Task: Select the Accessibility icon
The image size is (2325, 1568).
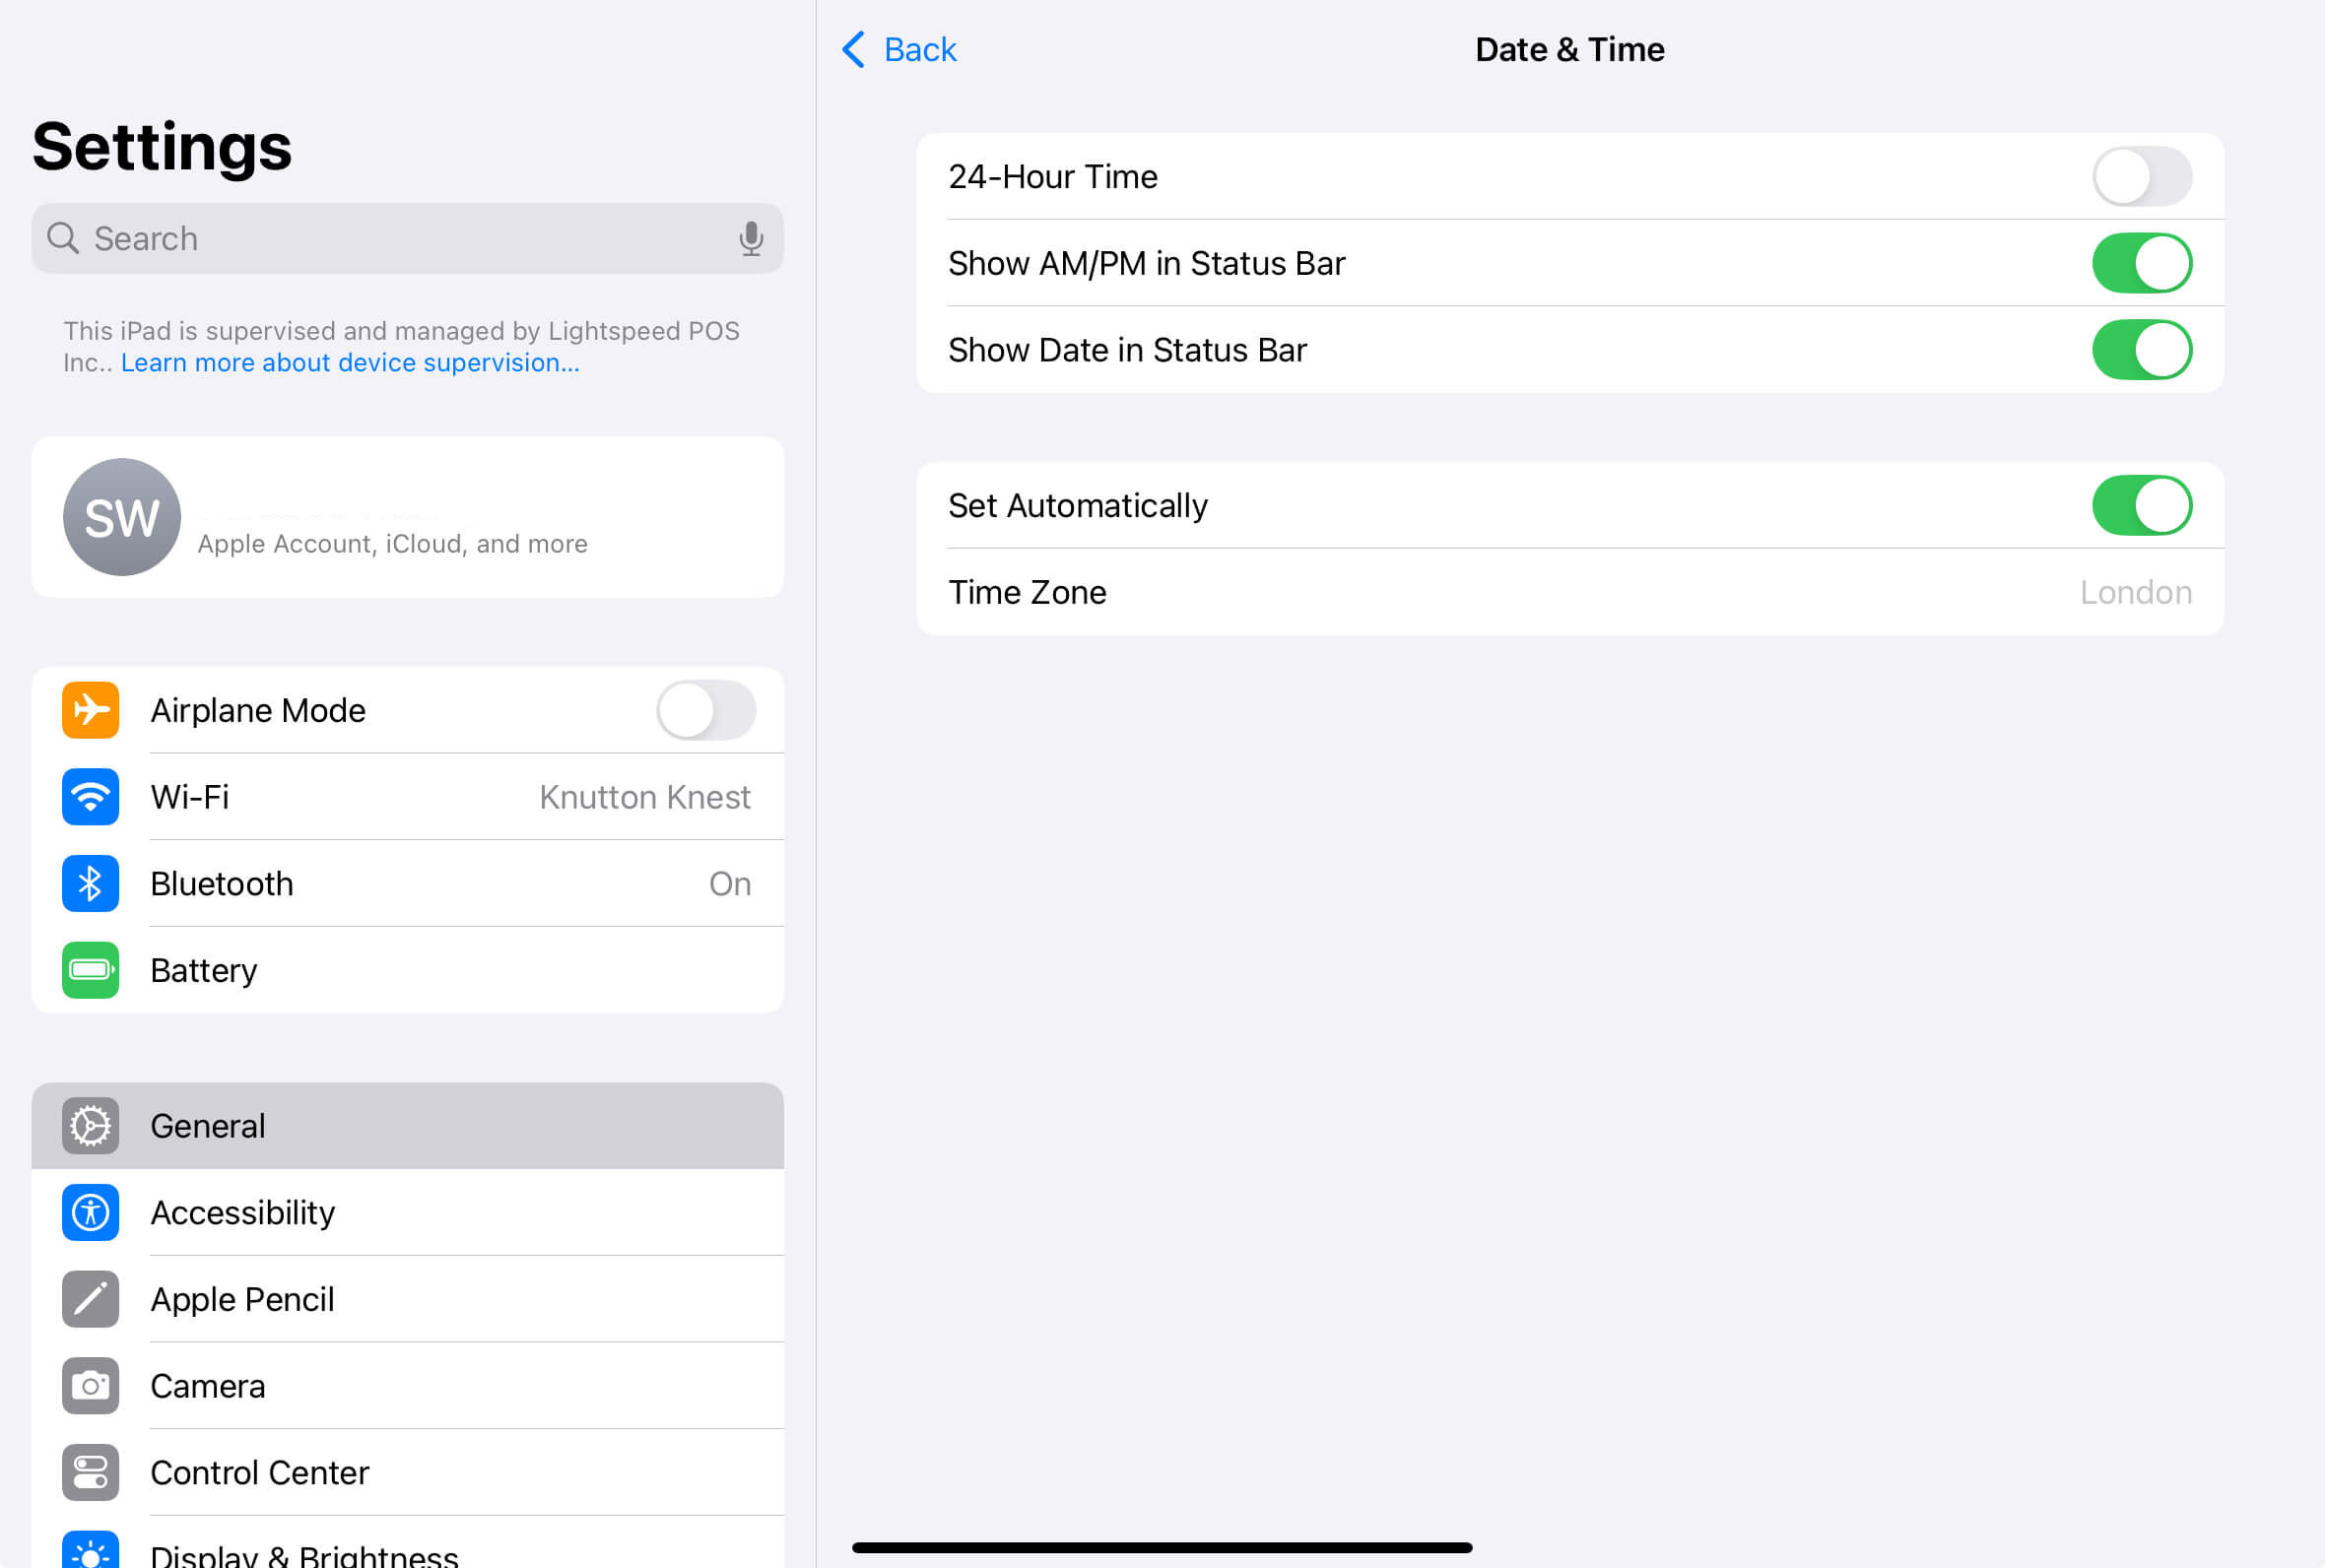Action: pos(90,1213)
